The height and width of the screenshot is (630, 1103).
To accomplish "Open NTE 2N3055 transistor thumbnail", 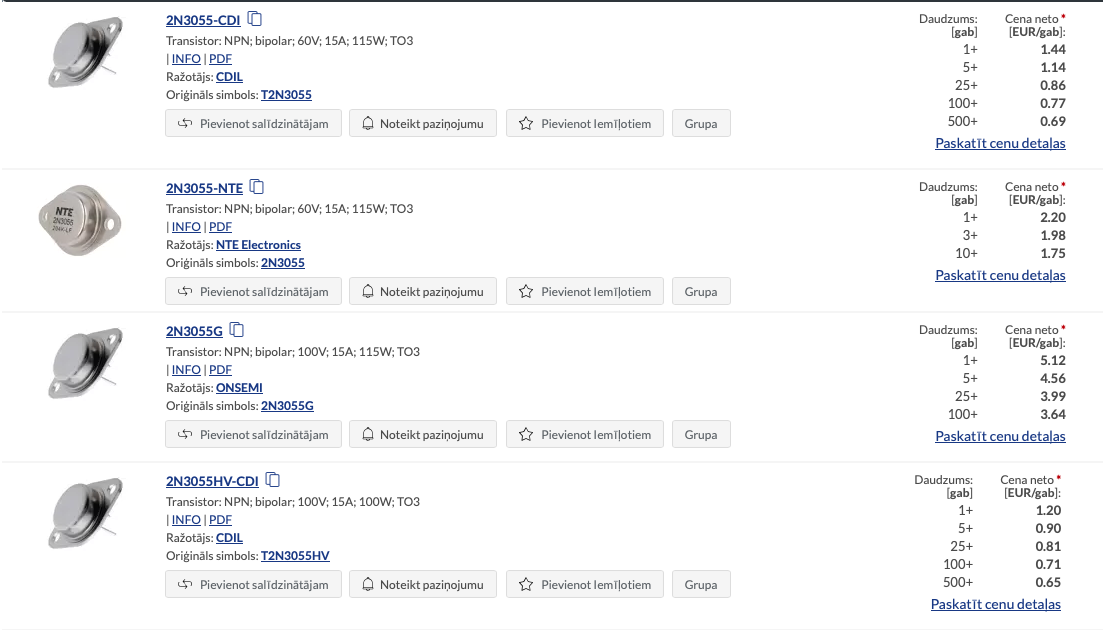I will 79,217.
